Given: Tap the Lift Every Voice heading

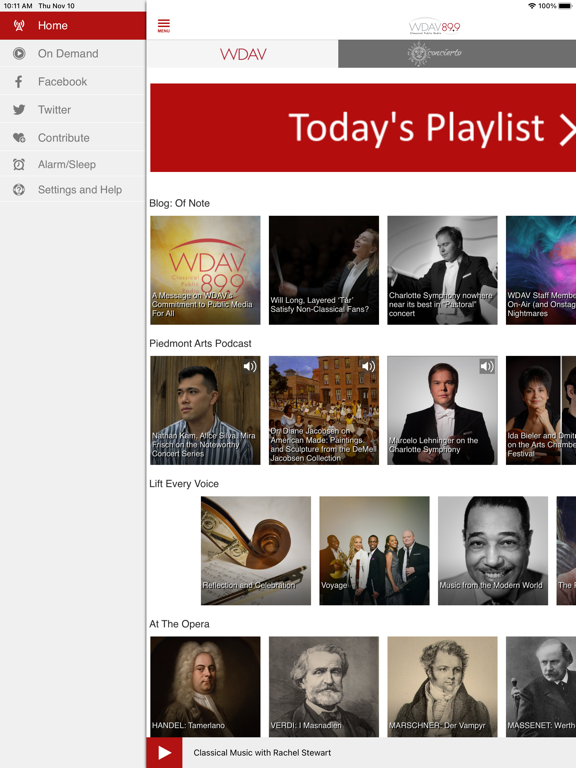Looking at the screenshot, I should [x=184, y=483].
